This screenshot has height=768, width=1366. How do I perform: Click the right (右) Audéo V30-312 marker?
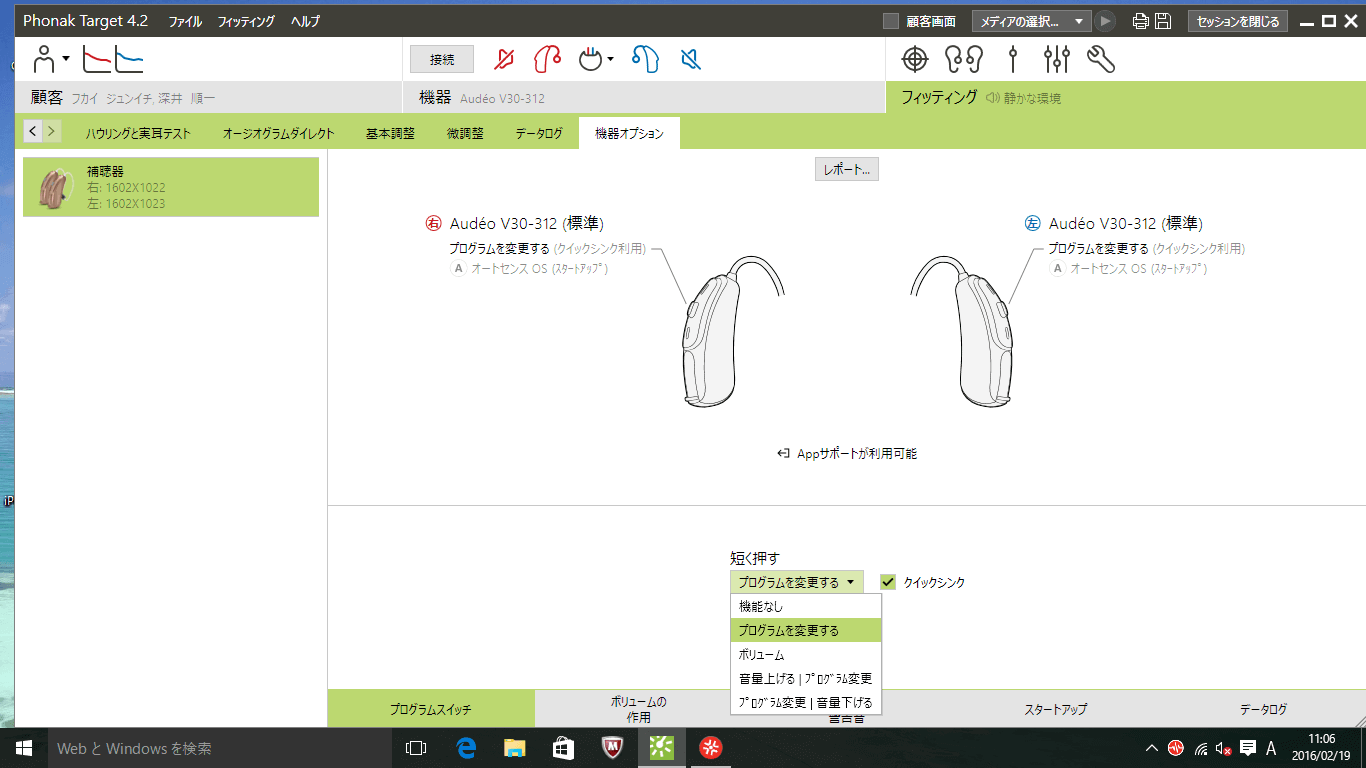pos(433,223)
